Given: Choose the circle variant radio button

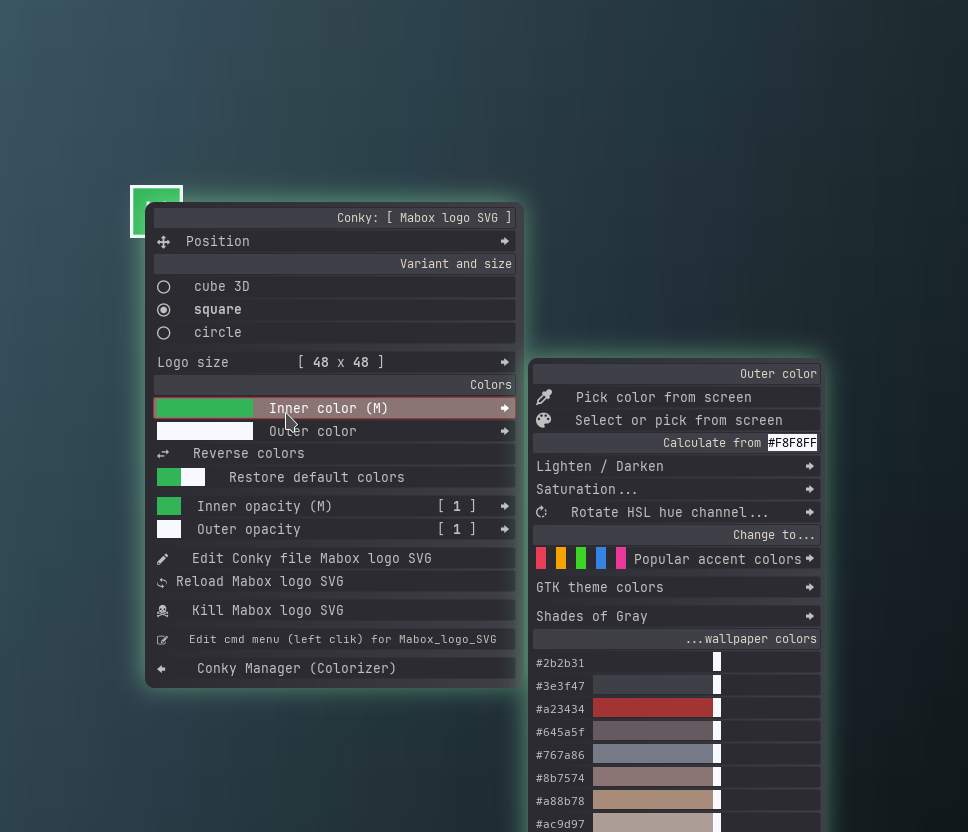Looking at the screenshot, I should pos(164,333).
